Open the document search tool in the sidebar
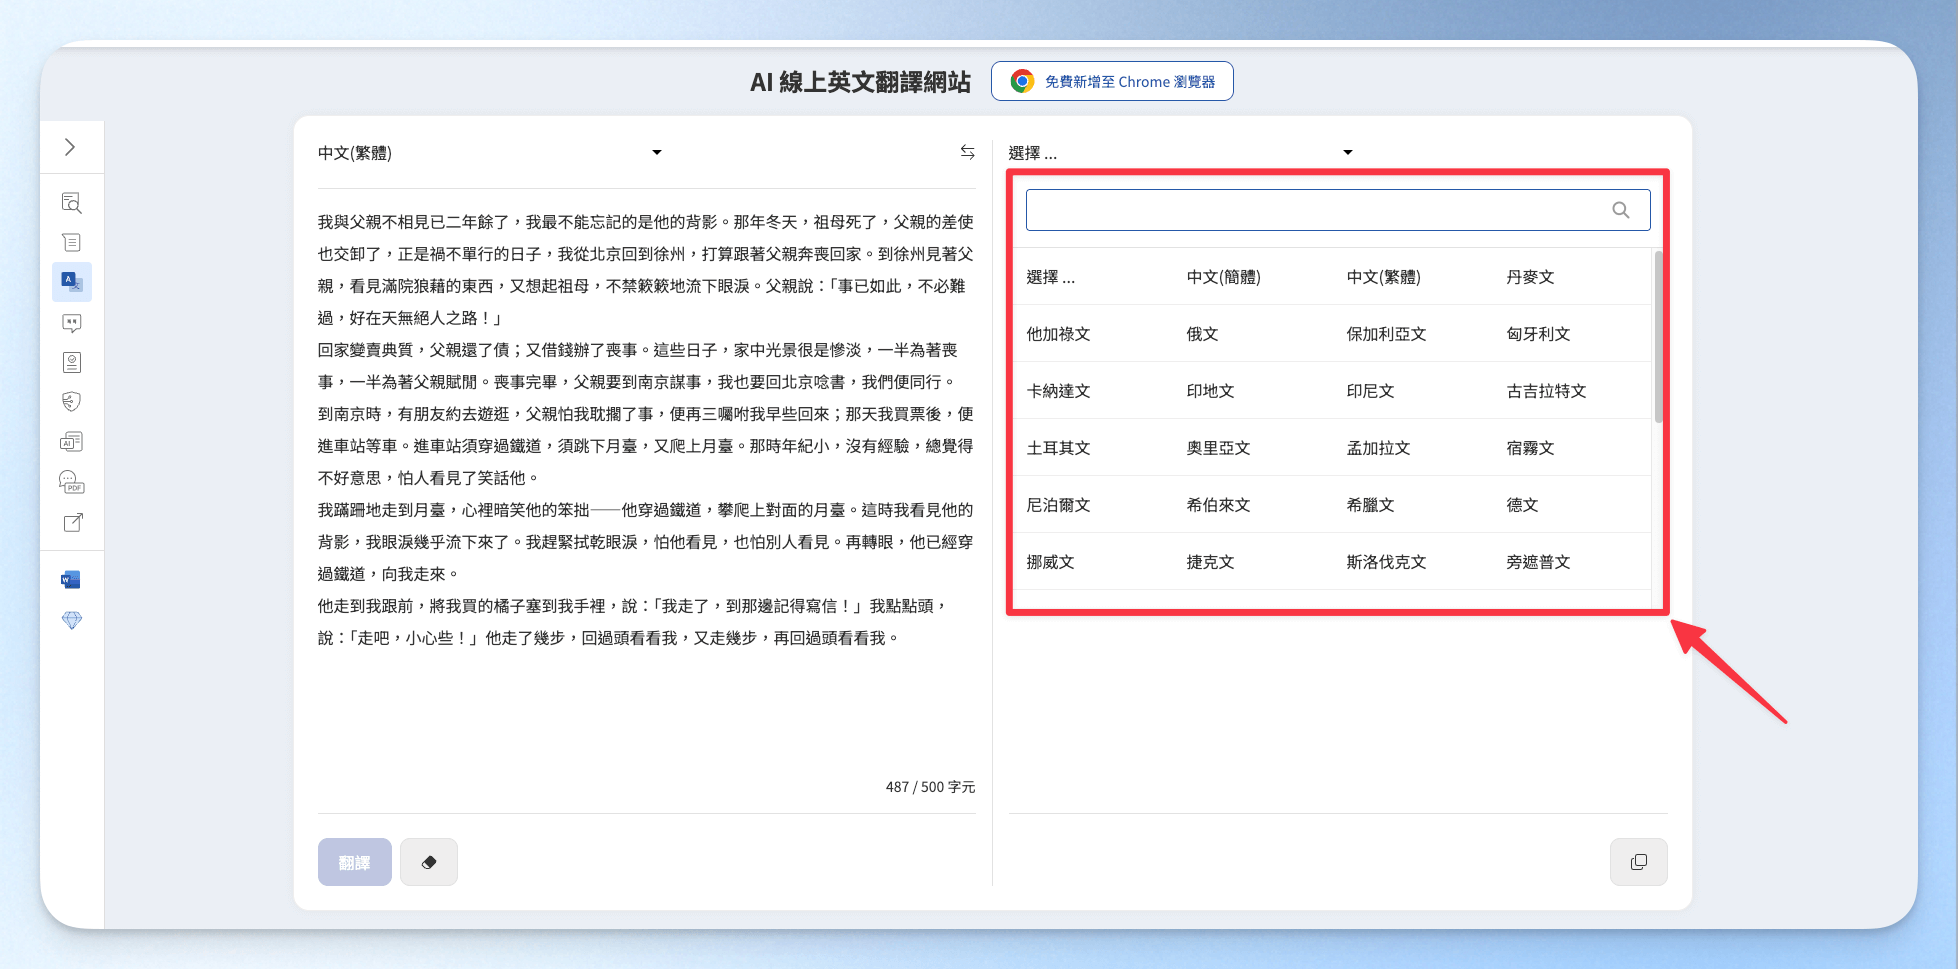1958x969 pixels. pos(71,203)
